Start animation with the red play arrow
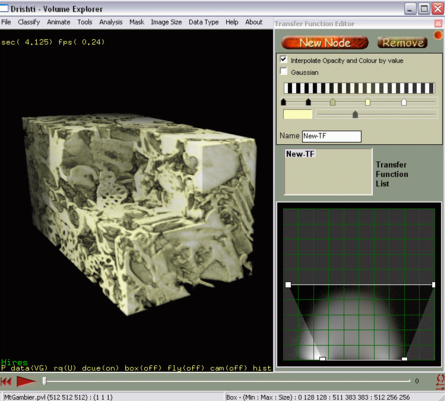 (26, 381)
